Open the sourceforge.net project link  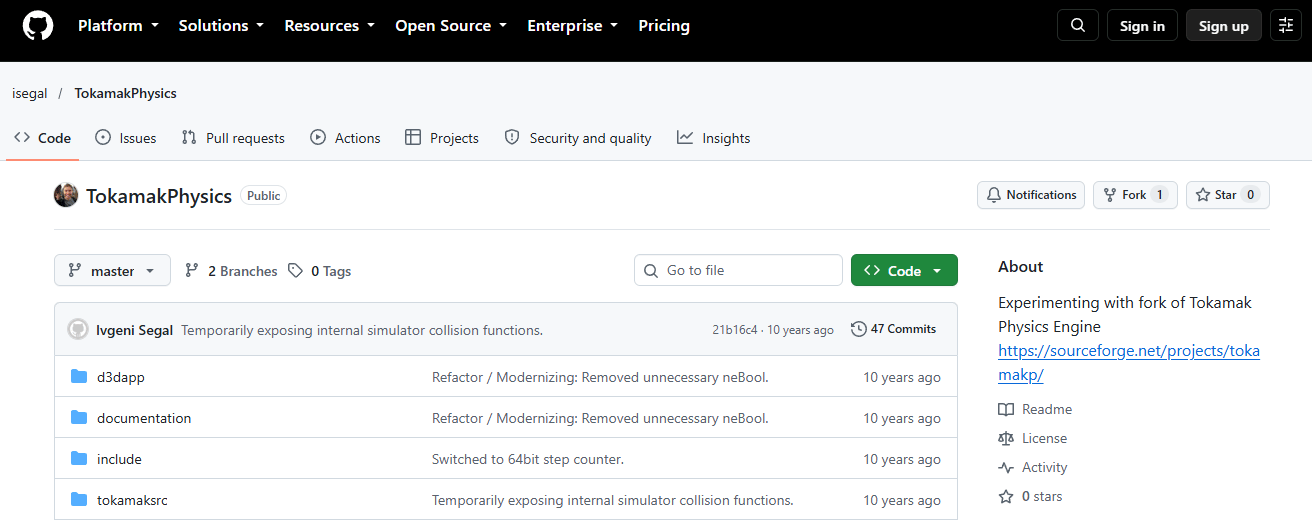tap(1129, 363)
